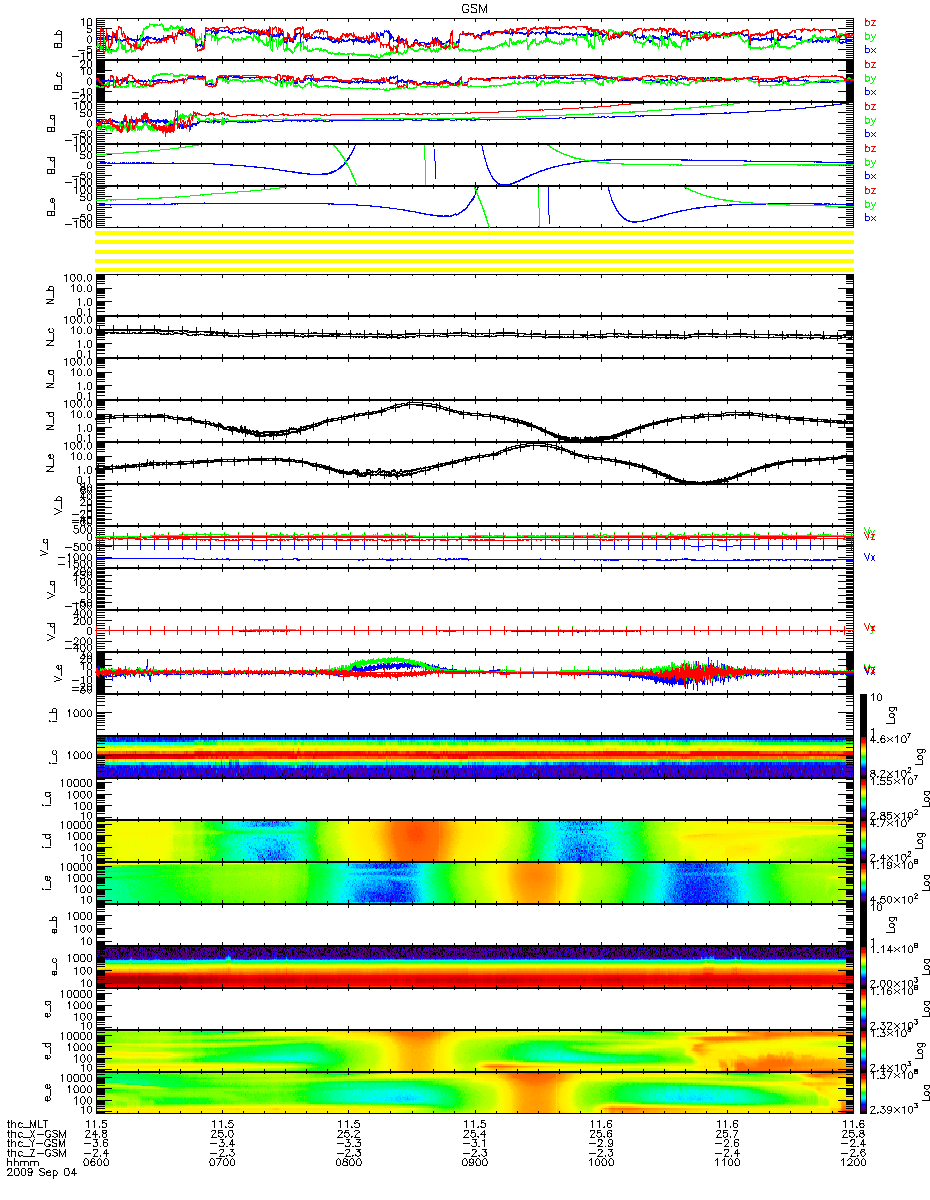
Task: Click the yellow striped band between panels
Action: [475, 251]
